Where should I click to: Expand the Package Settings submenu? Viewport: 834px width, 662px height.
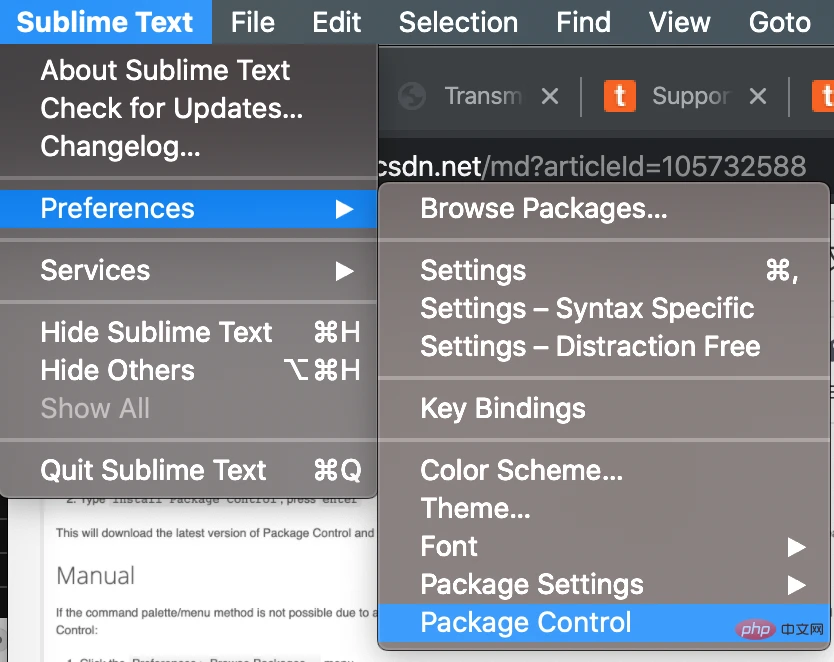pyautogui.click(x=604, y=584)
